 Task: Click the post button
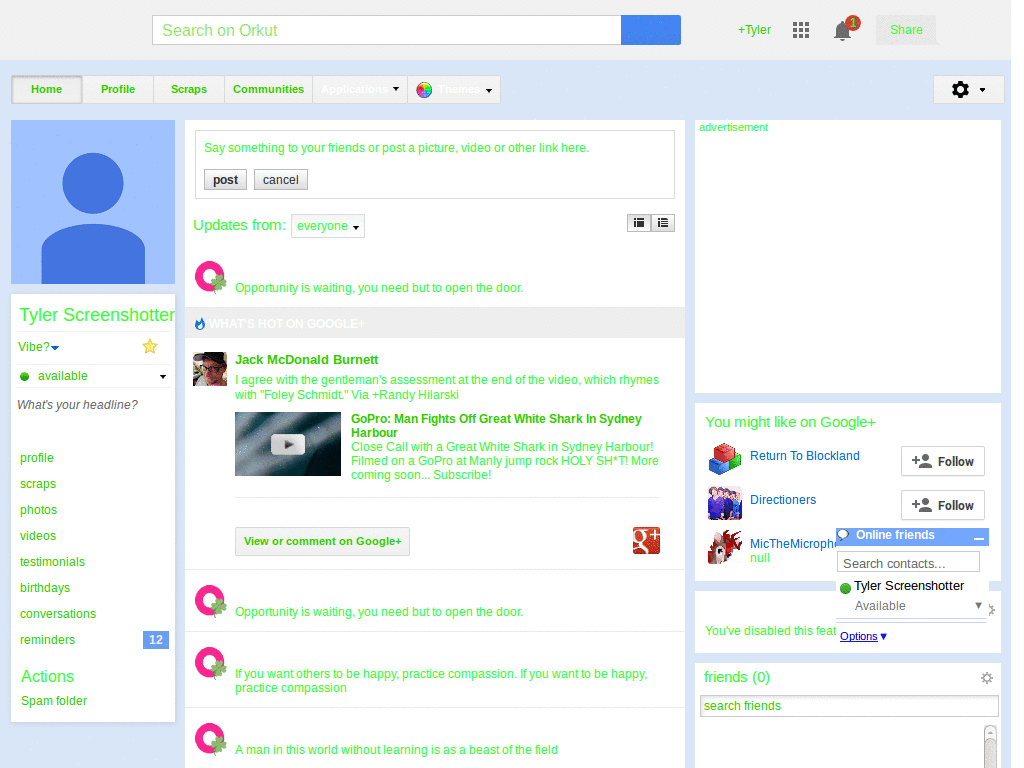[225, 180]
